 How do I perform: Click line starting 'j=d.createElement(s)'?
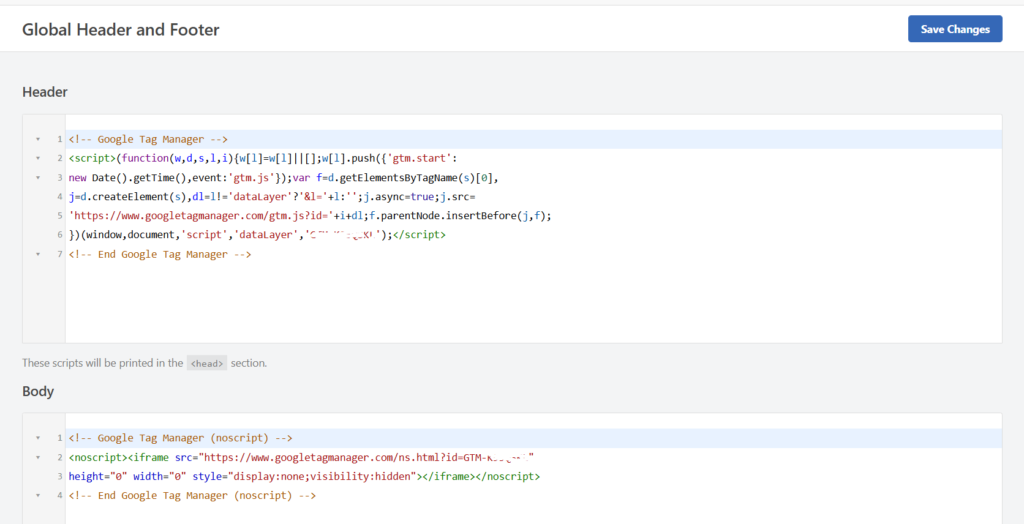pos(274,196)
